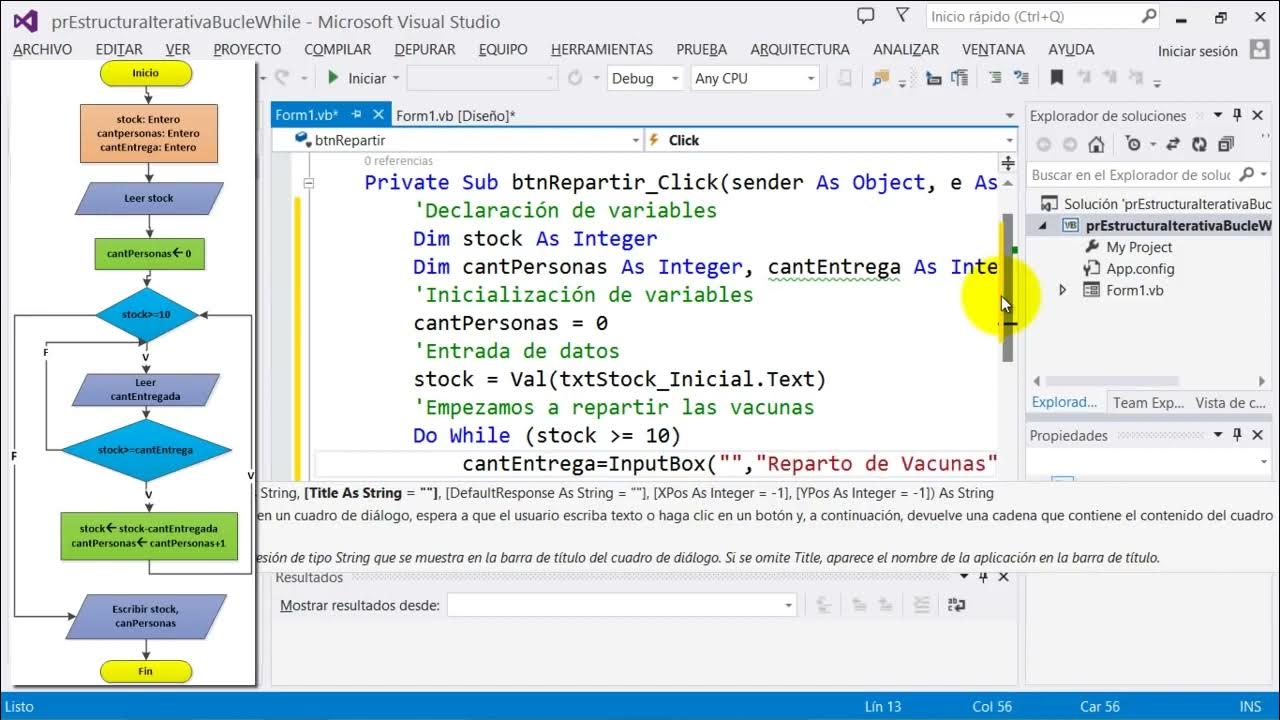Toggle word wrap in the Resultados panel

pos(957,605)
